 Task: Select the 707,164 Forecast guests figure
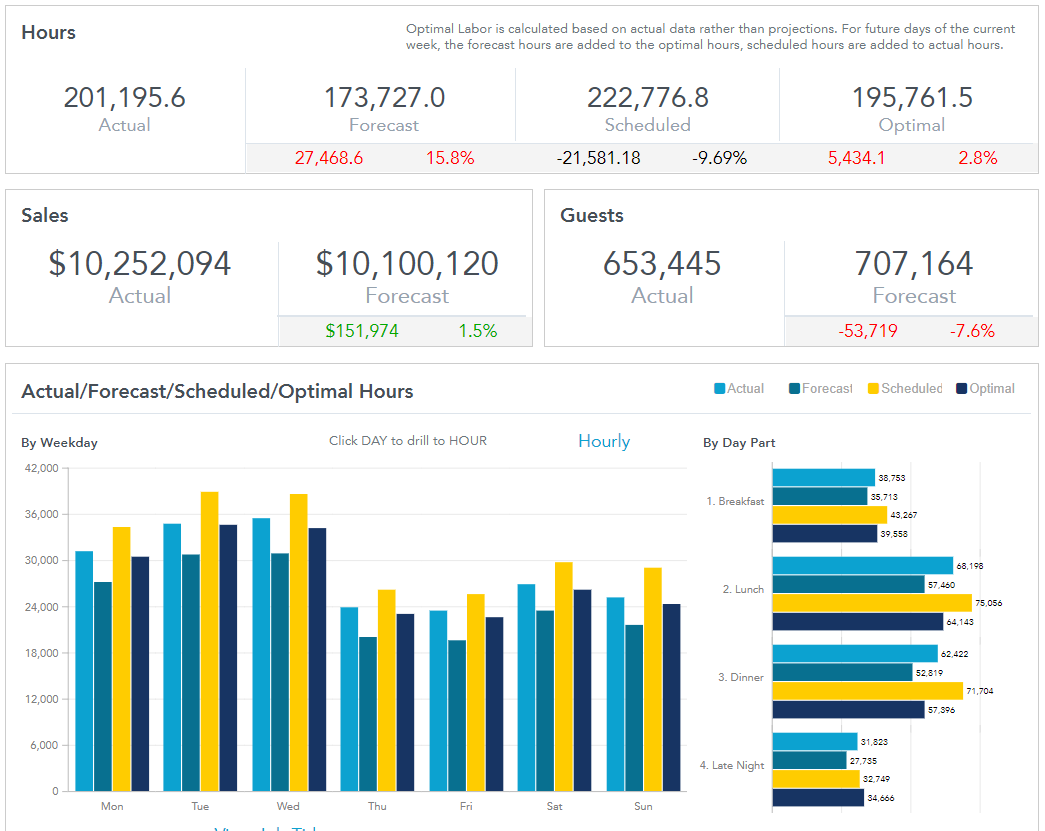click(914, 263)
